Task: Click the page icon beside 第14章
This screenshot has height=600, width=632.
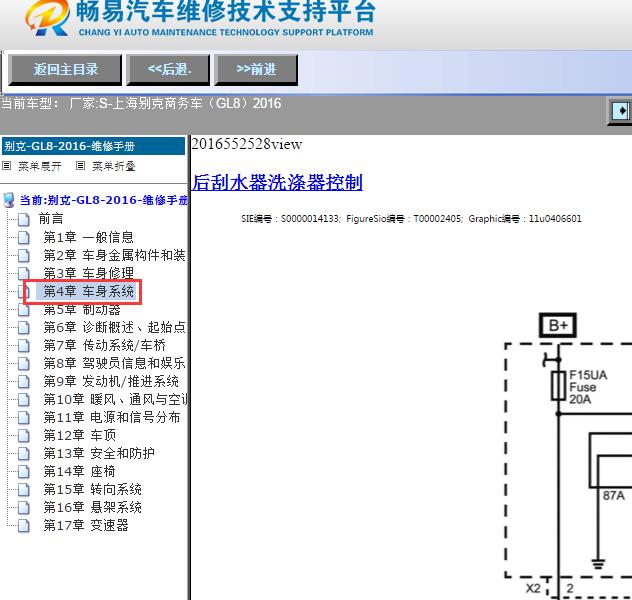Action: pyautogui.click(x=23, y=471)
